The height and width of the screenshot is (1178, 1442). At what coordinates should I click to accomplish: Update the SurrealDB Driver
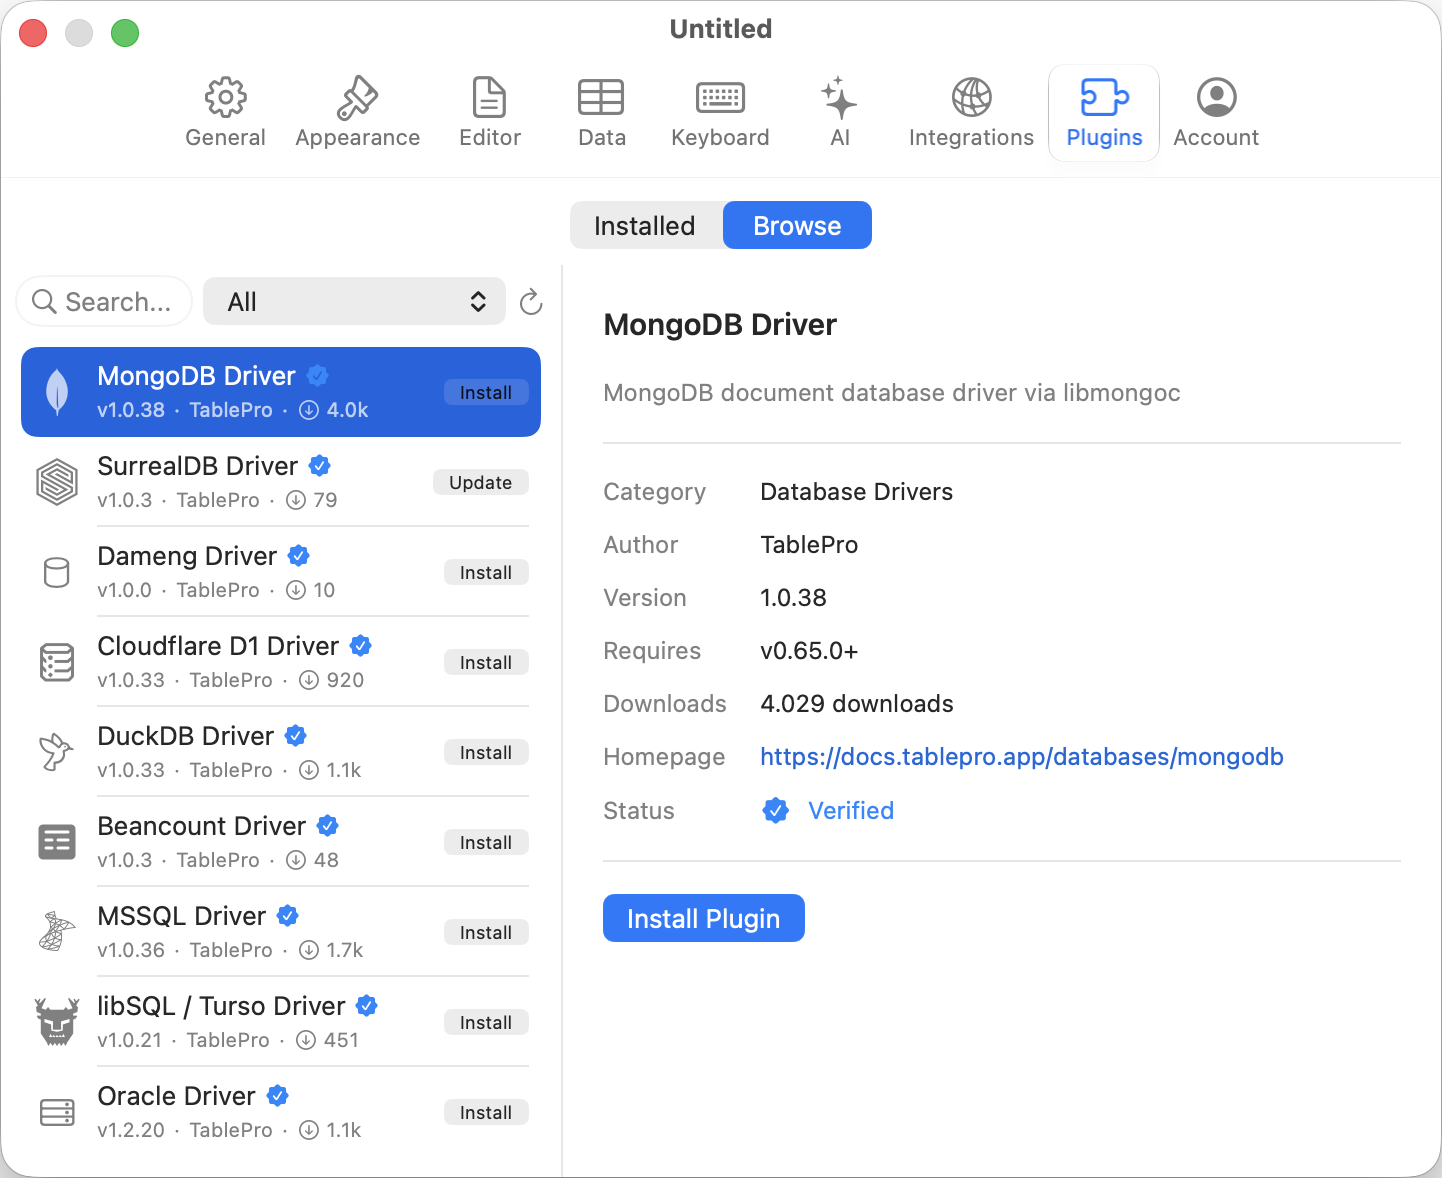[x=481, y=482]
